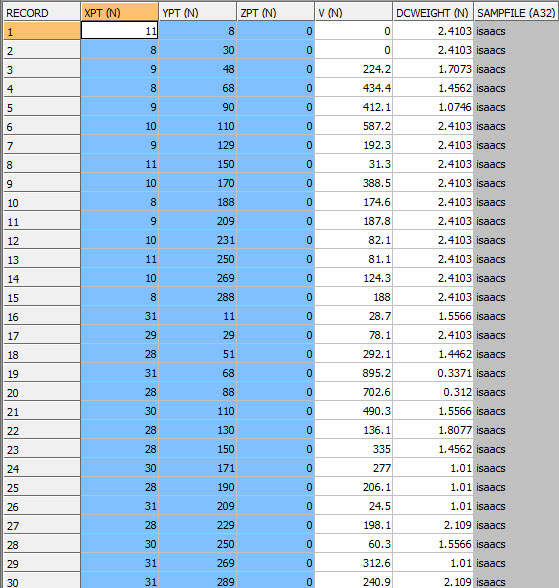Click the YPT cell showing 288
Viewport: 559px width, 588px height.
(198, 297)
